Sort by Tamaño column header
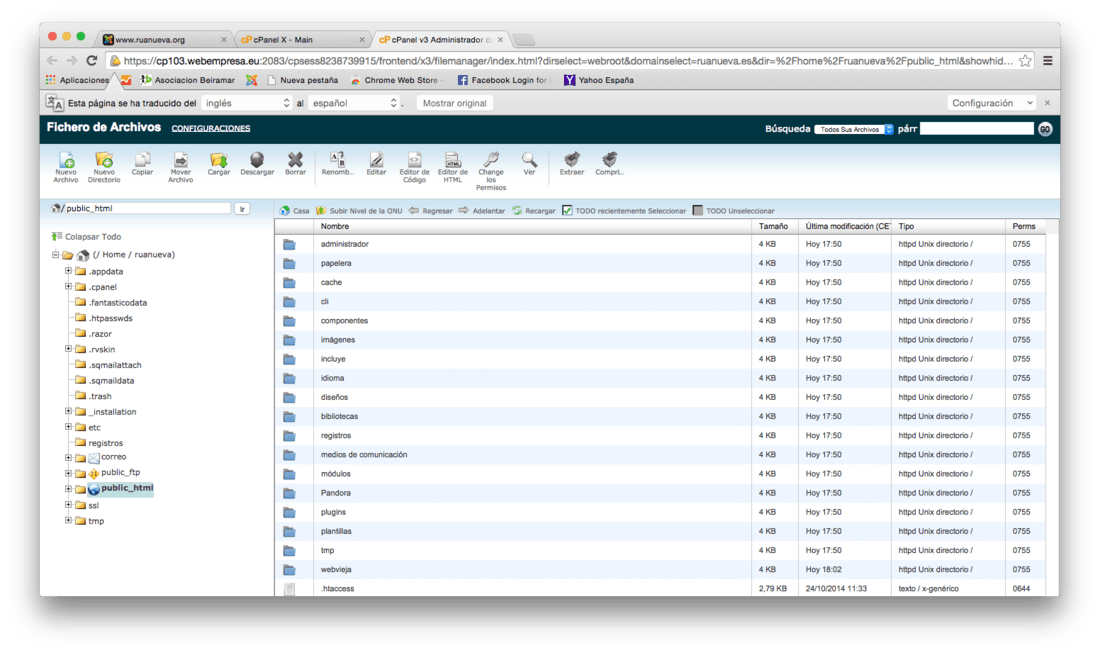Screen dimensions: 1100x653 [x=773, y=226]
